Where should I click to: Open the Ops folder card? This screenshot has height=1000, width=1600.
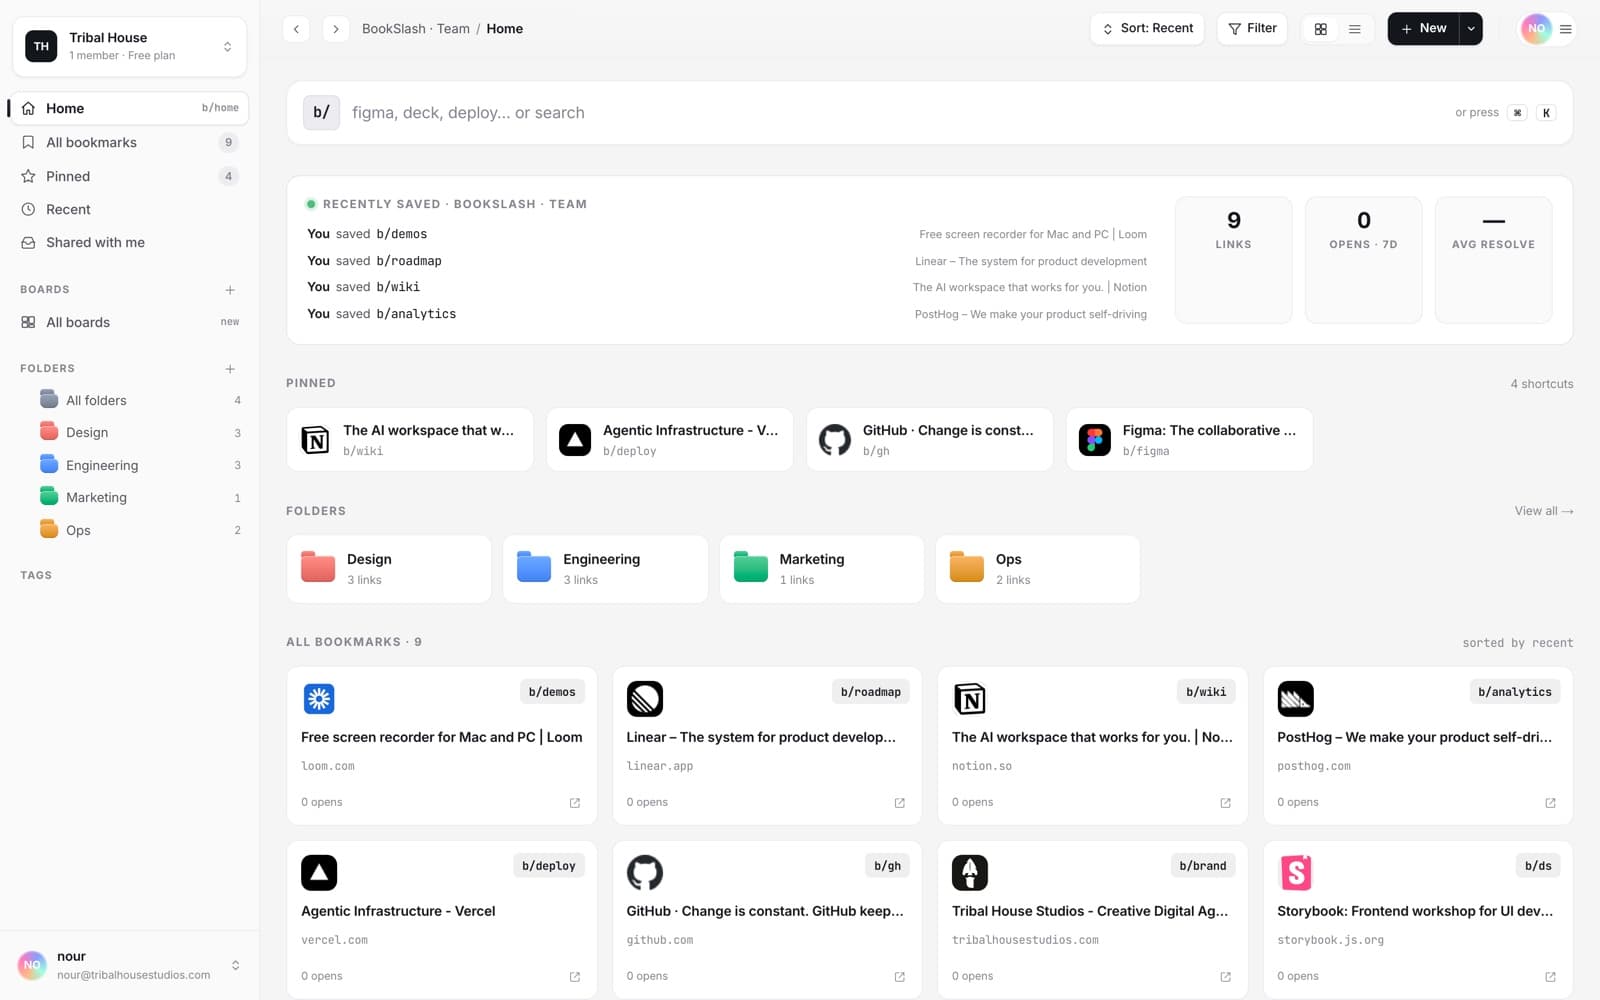[1038, 569]
